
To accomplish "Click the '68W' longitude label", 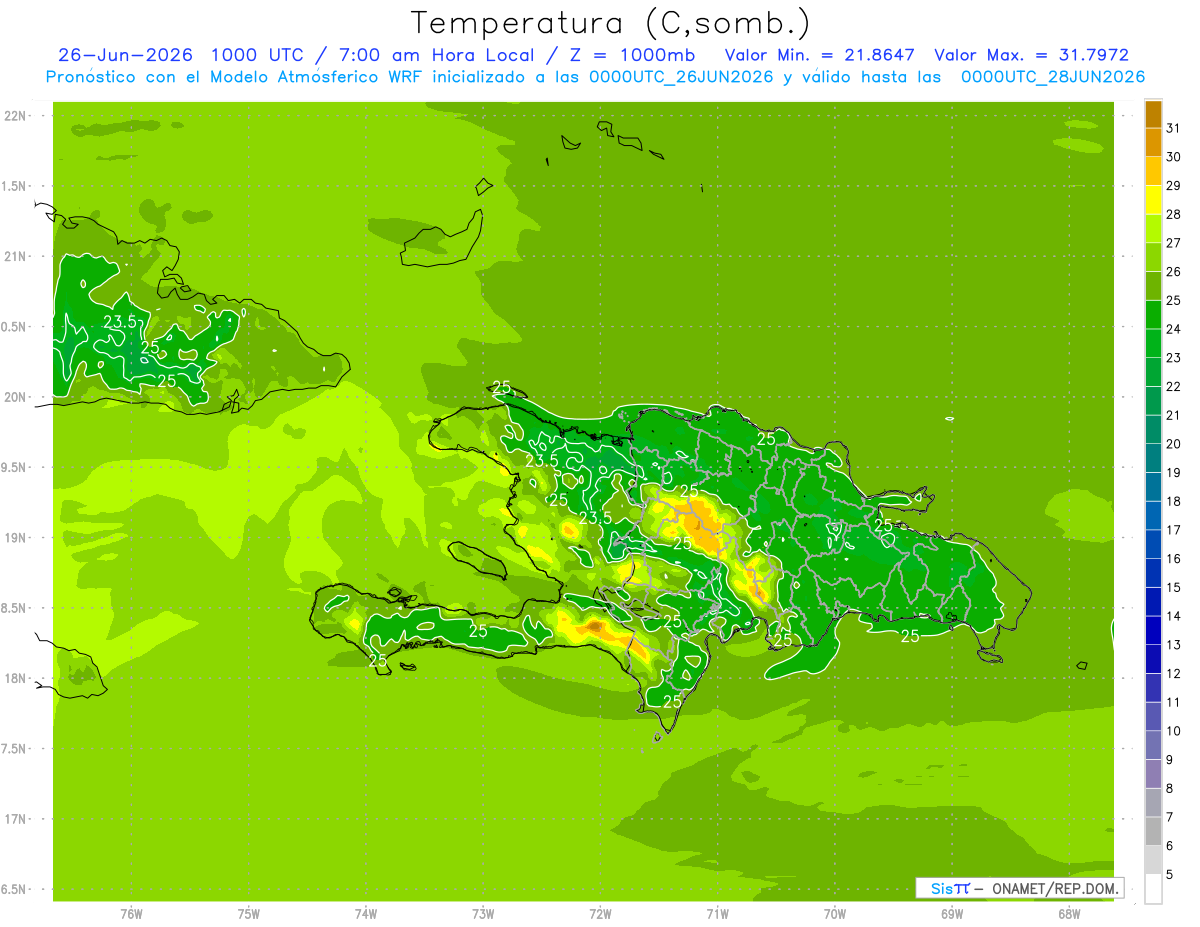I will (x=1069, y=914).
